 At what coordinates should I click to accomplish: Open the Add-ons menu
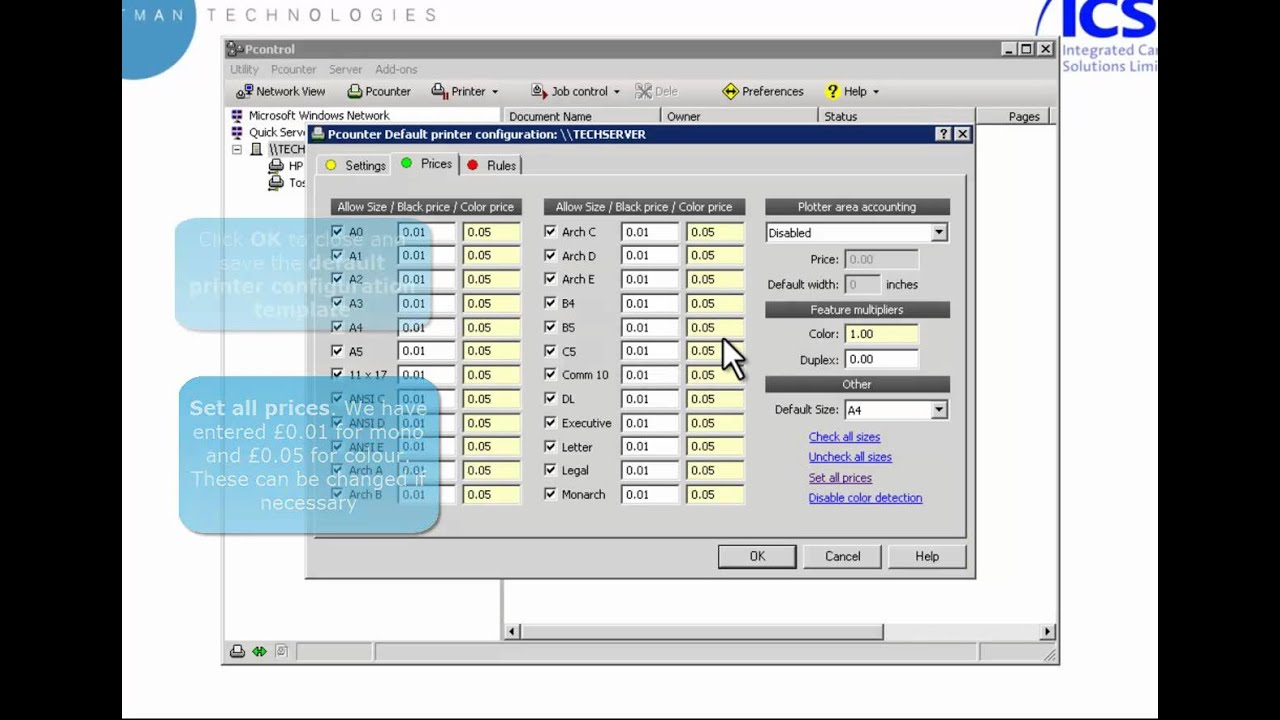[x=396, y=69]
